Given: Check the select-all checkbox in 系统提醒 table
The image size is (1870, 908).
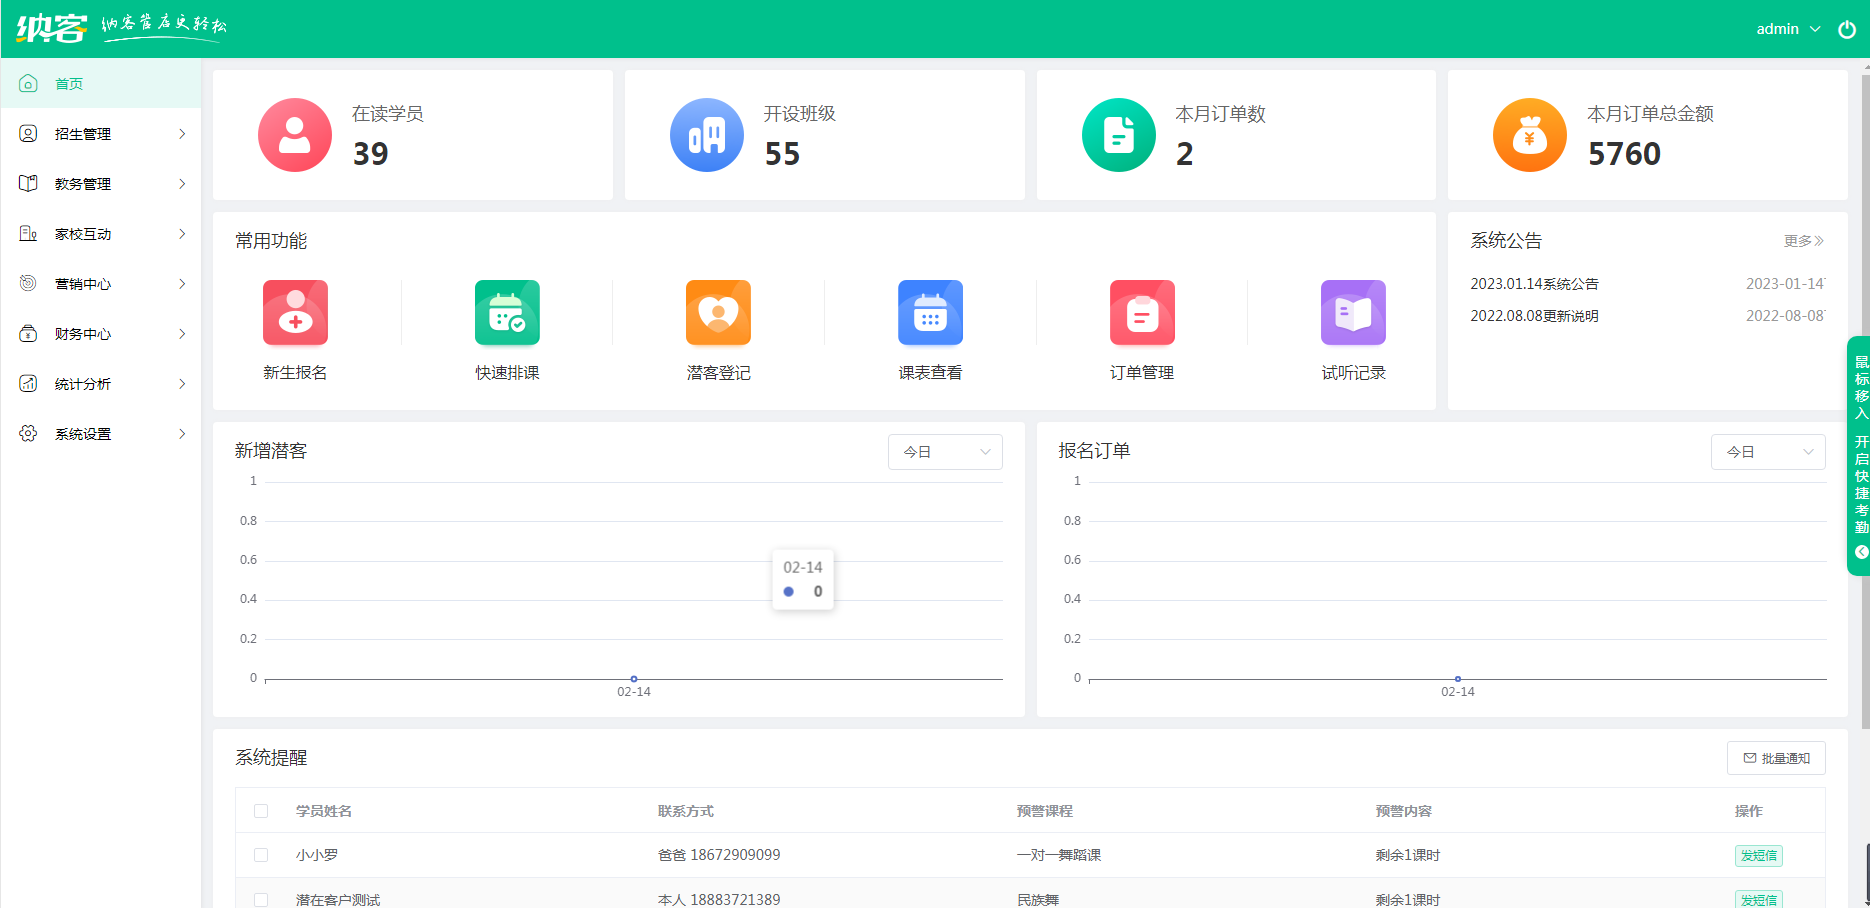Looking at the screenshot, I should point(261,811).
